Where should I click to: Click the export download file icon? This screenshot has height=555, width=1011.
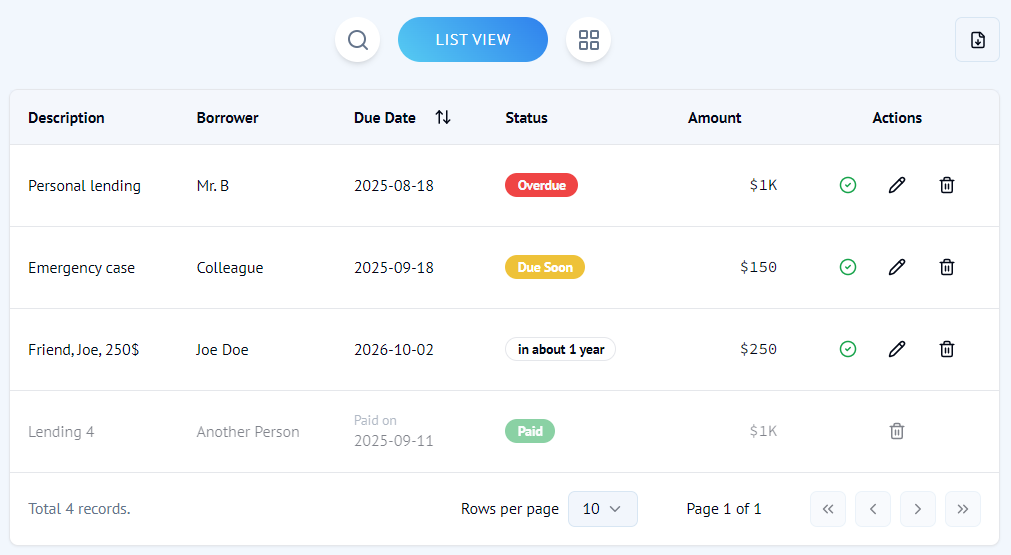tap(977, 40)
